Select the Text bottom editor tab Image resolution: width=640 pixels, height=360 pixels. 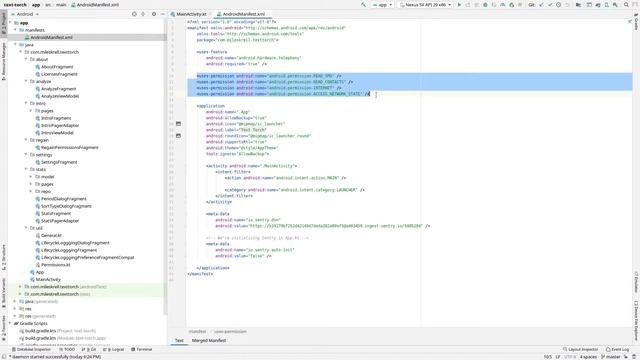(179, 340)
